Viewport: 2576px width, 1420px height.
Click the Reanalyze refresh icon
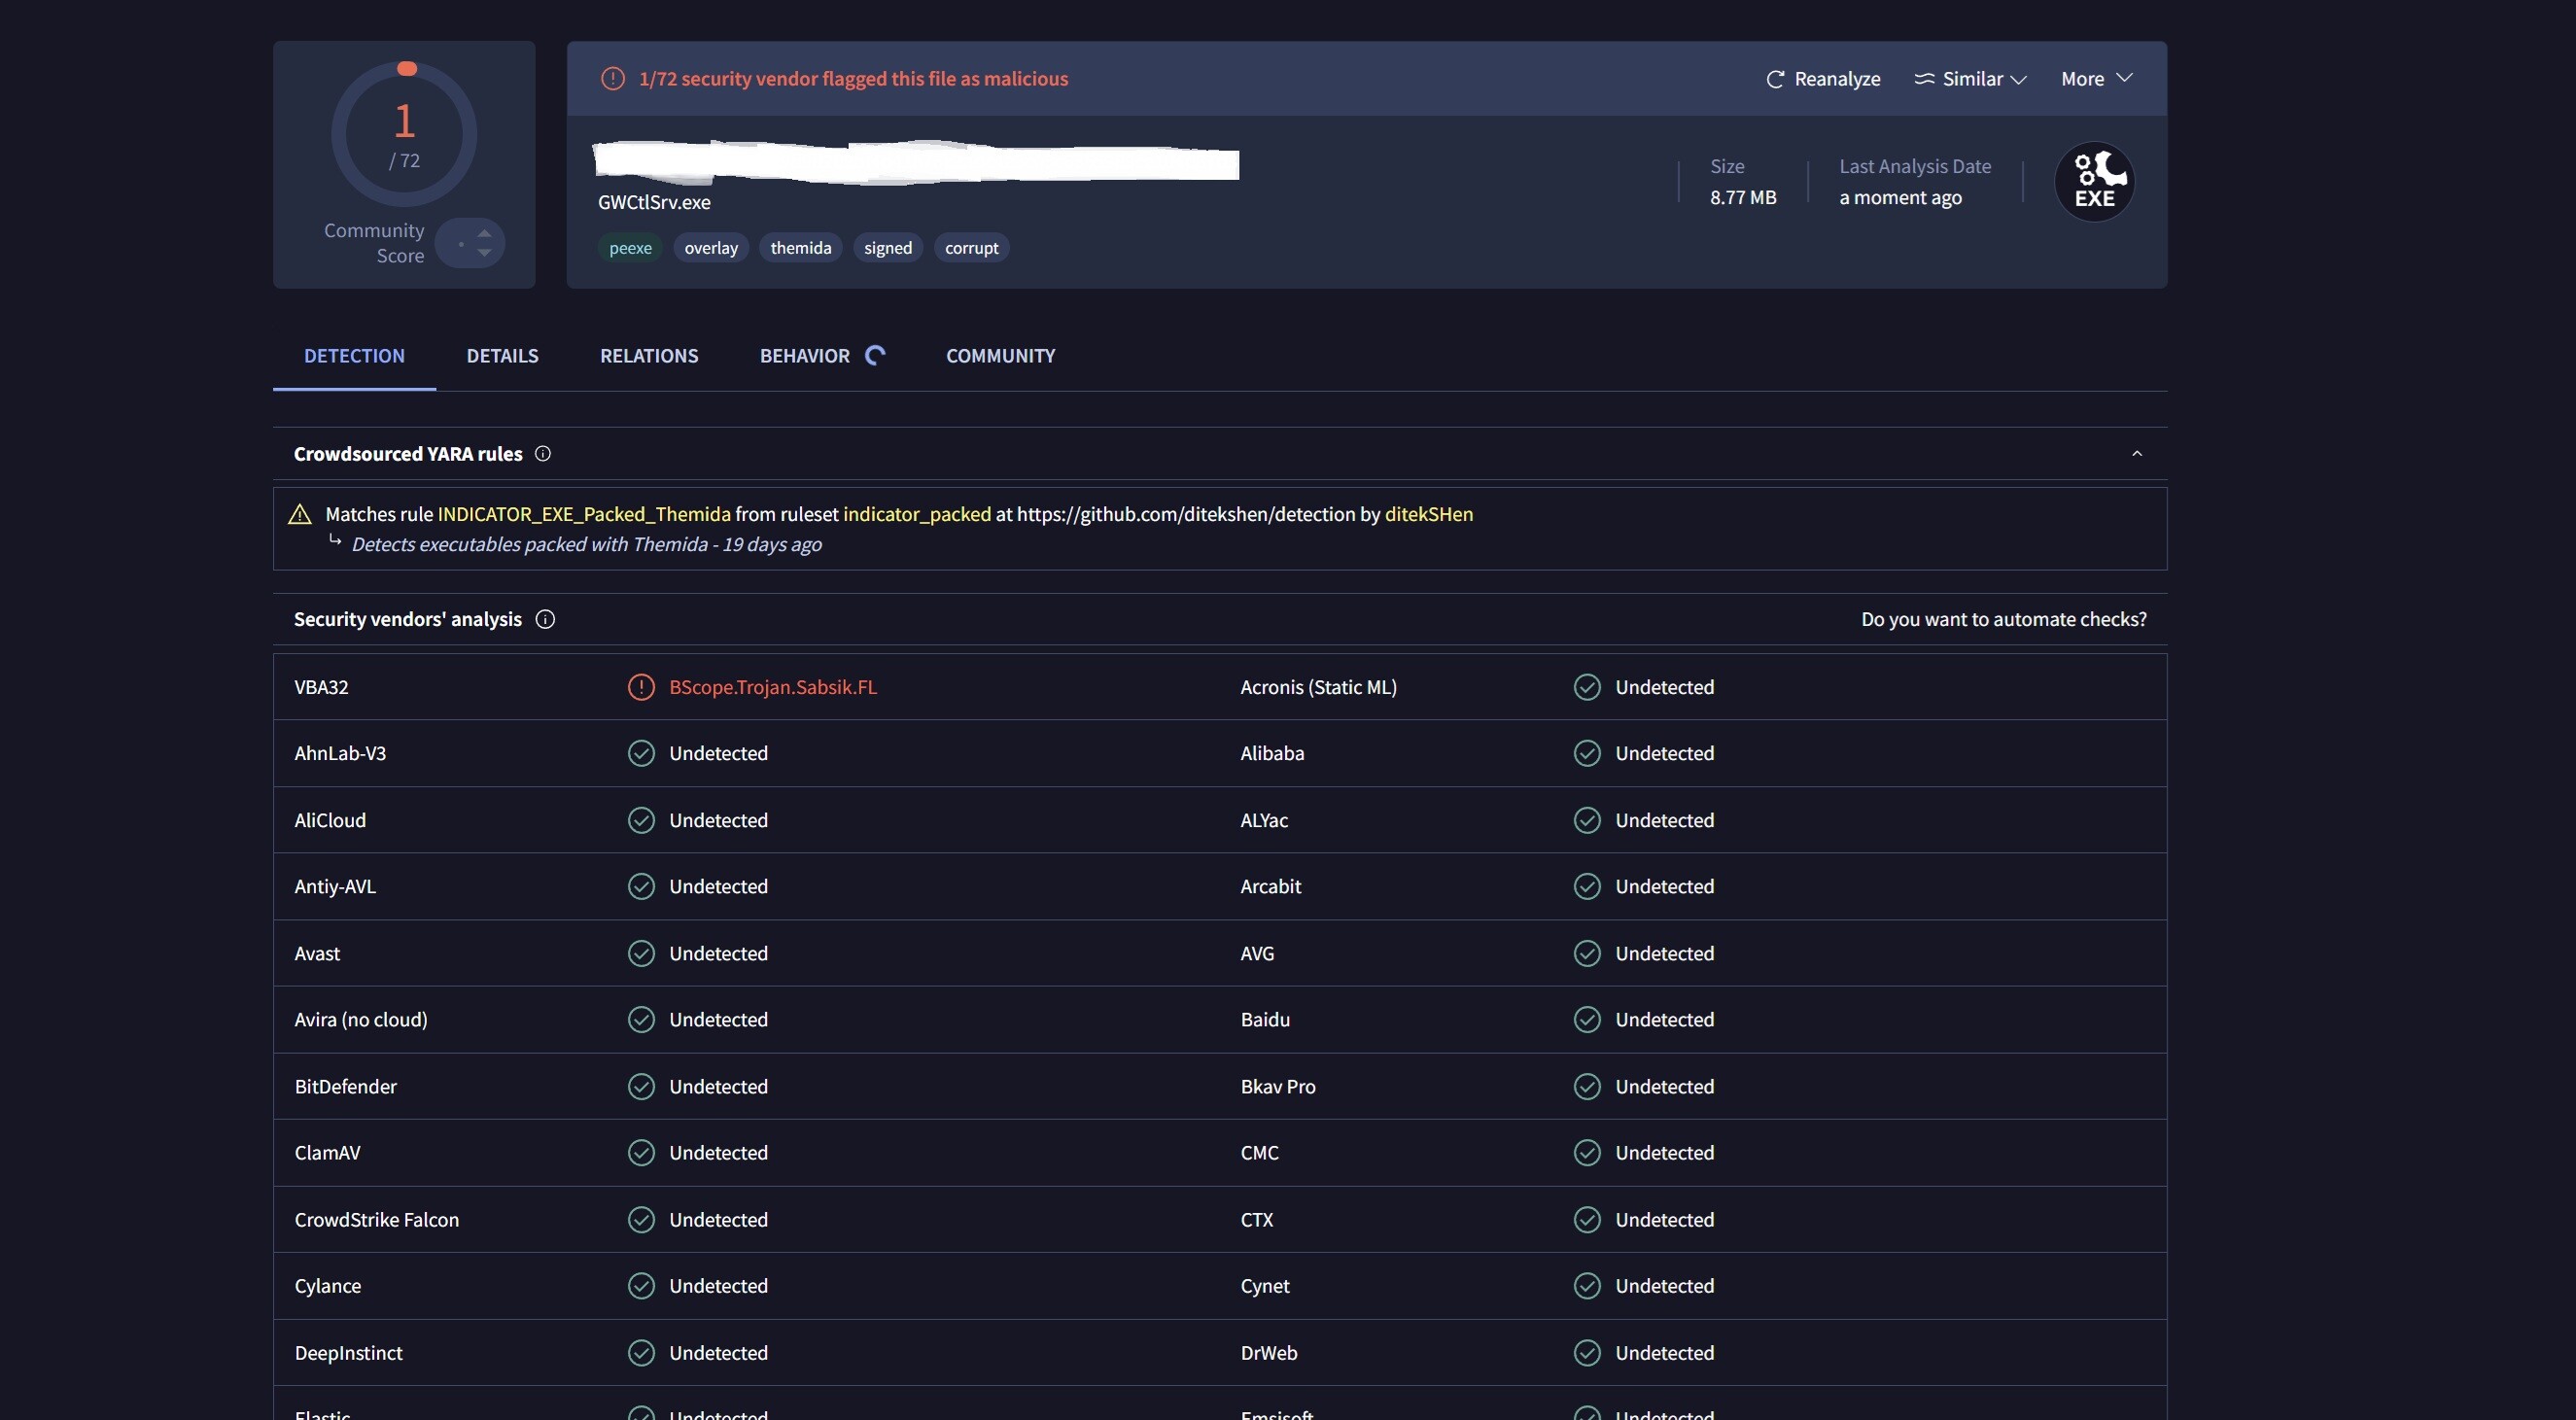tap(1775, 79)
